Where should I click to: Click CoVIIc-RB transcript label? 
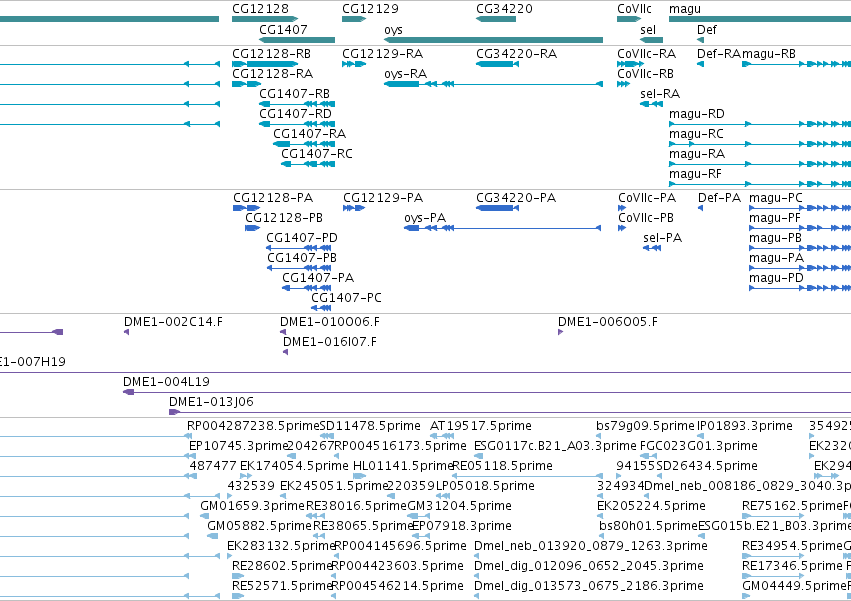(x=645, y=74)
